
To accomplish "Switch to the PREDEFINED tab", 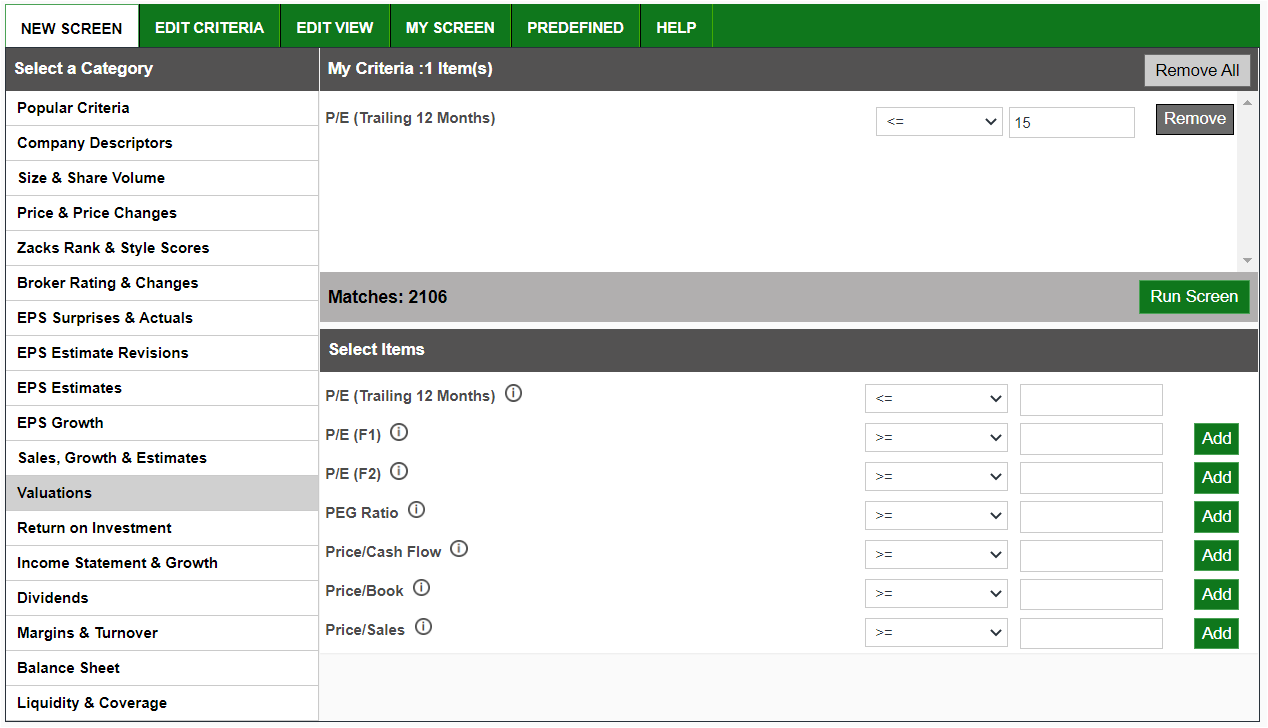I will (x=575, y=27).
